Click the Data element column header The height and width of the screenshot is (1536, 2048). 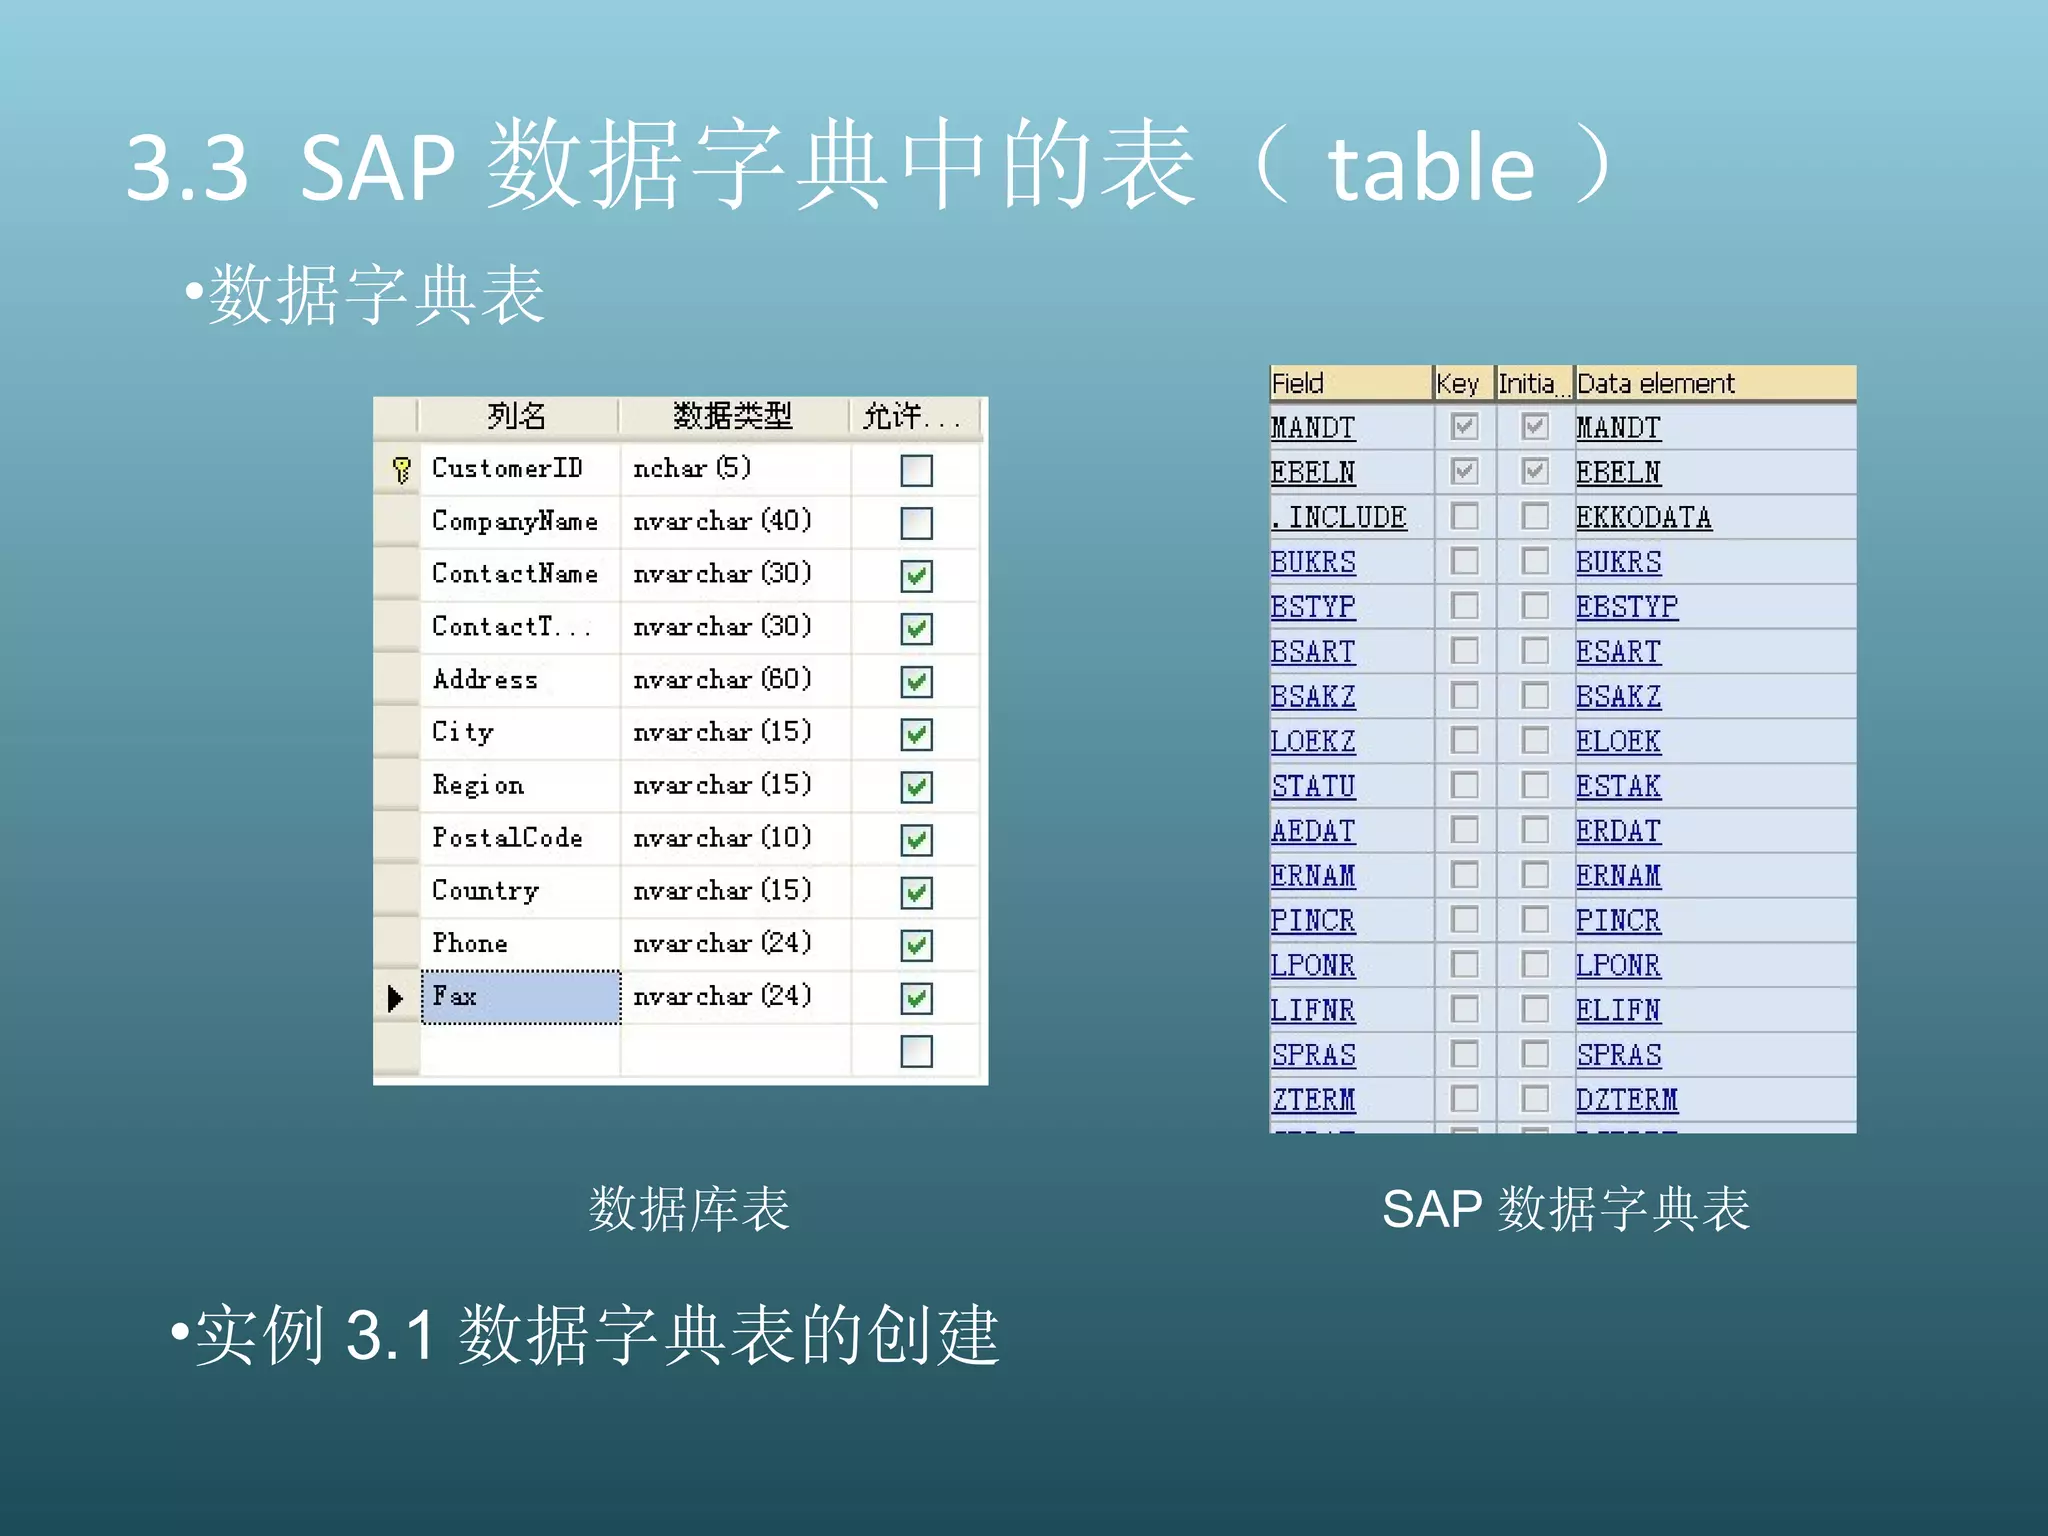[x=1715, y=383]
